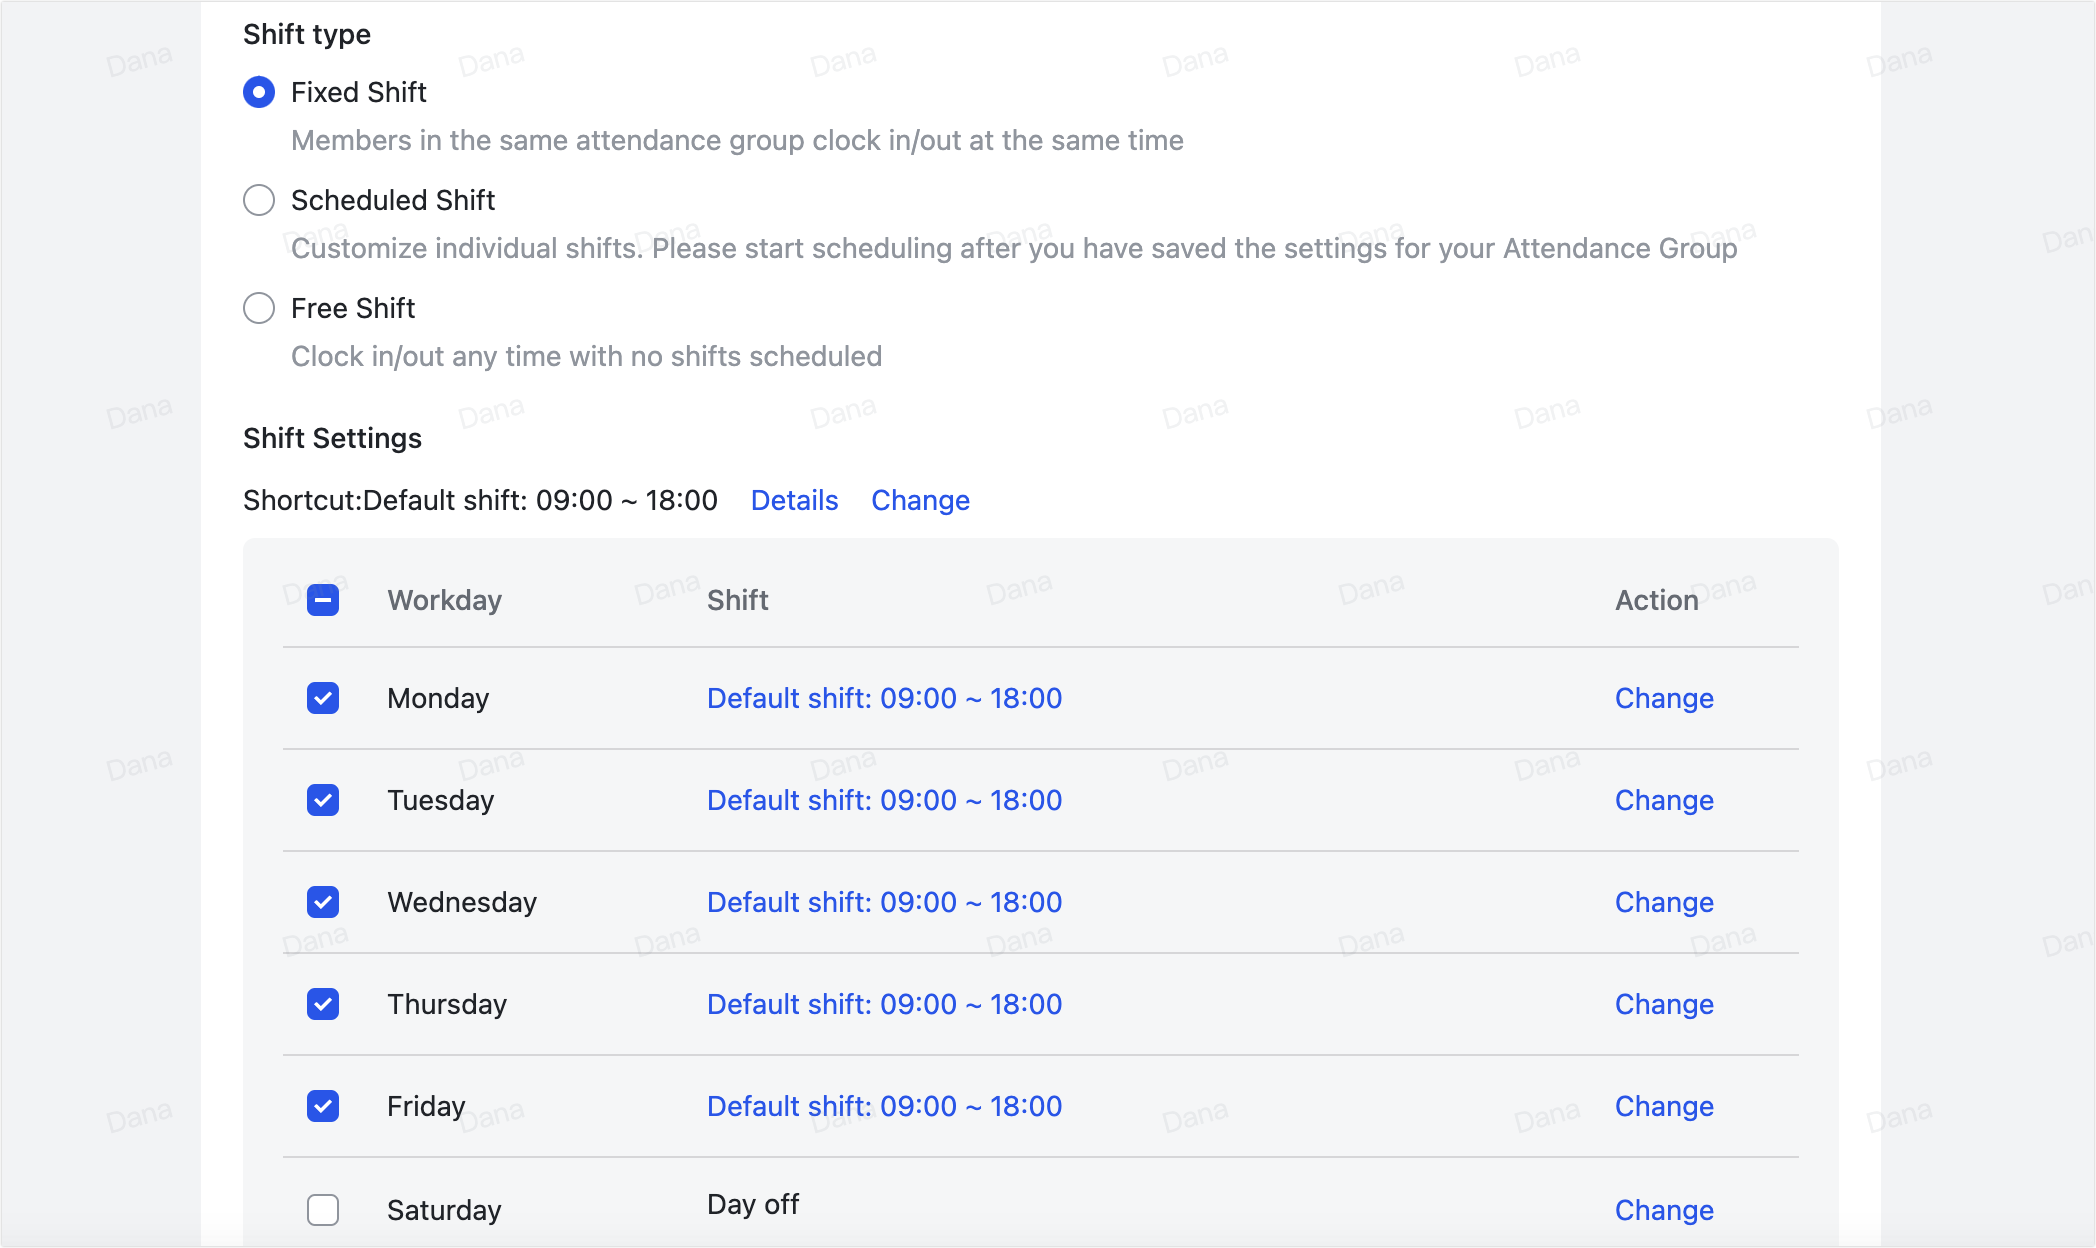Image resolution: width=2096 pixels, height=1248 pixels.
Task: Click the 'Wednesday' row label
Action: [x=462, y=902]
